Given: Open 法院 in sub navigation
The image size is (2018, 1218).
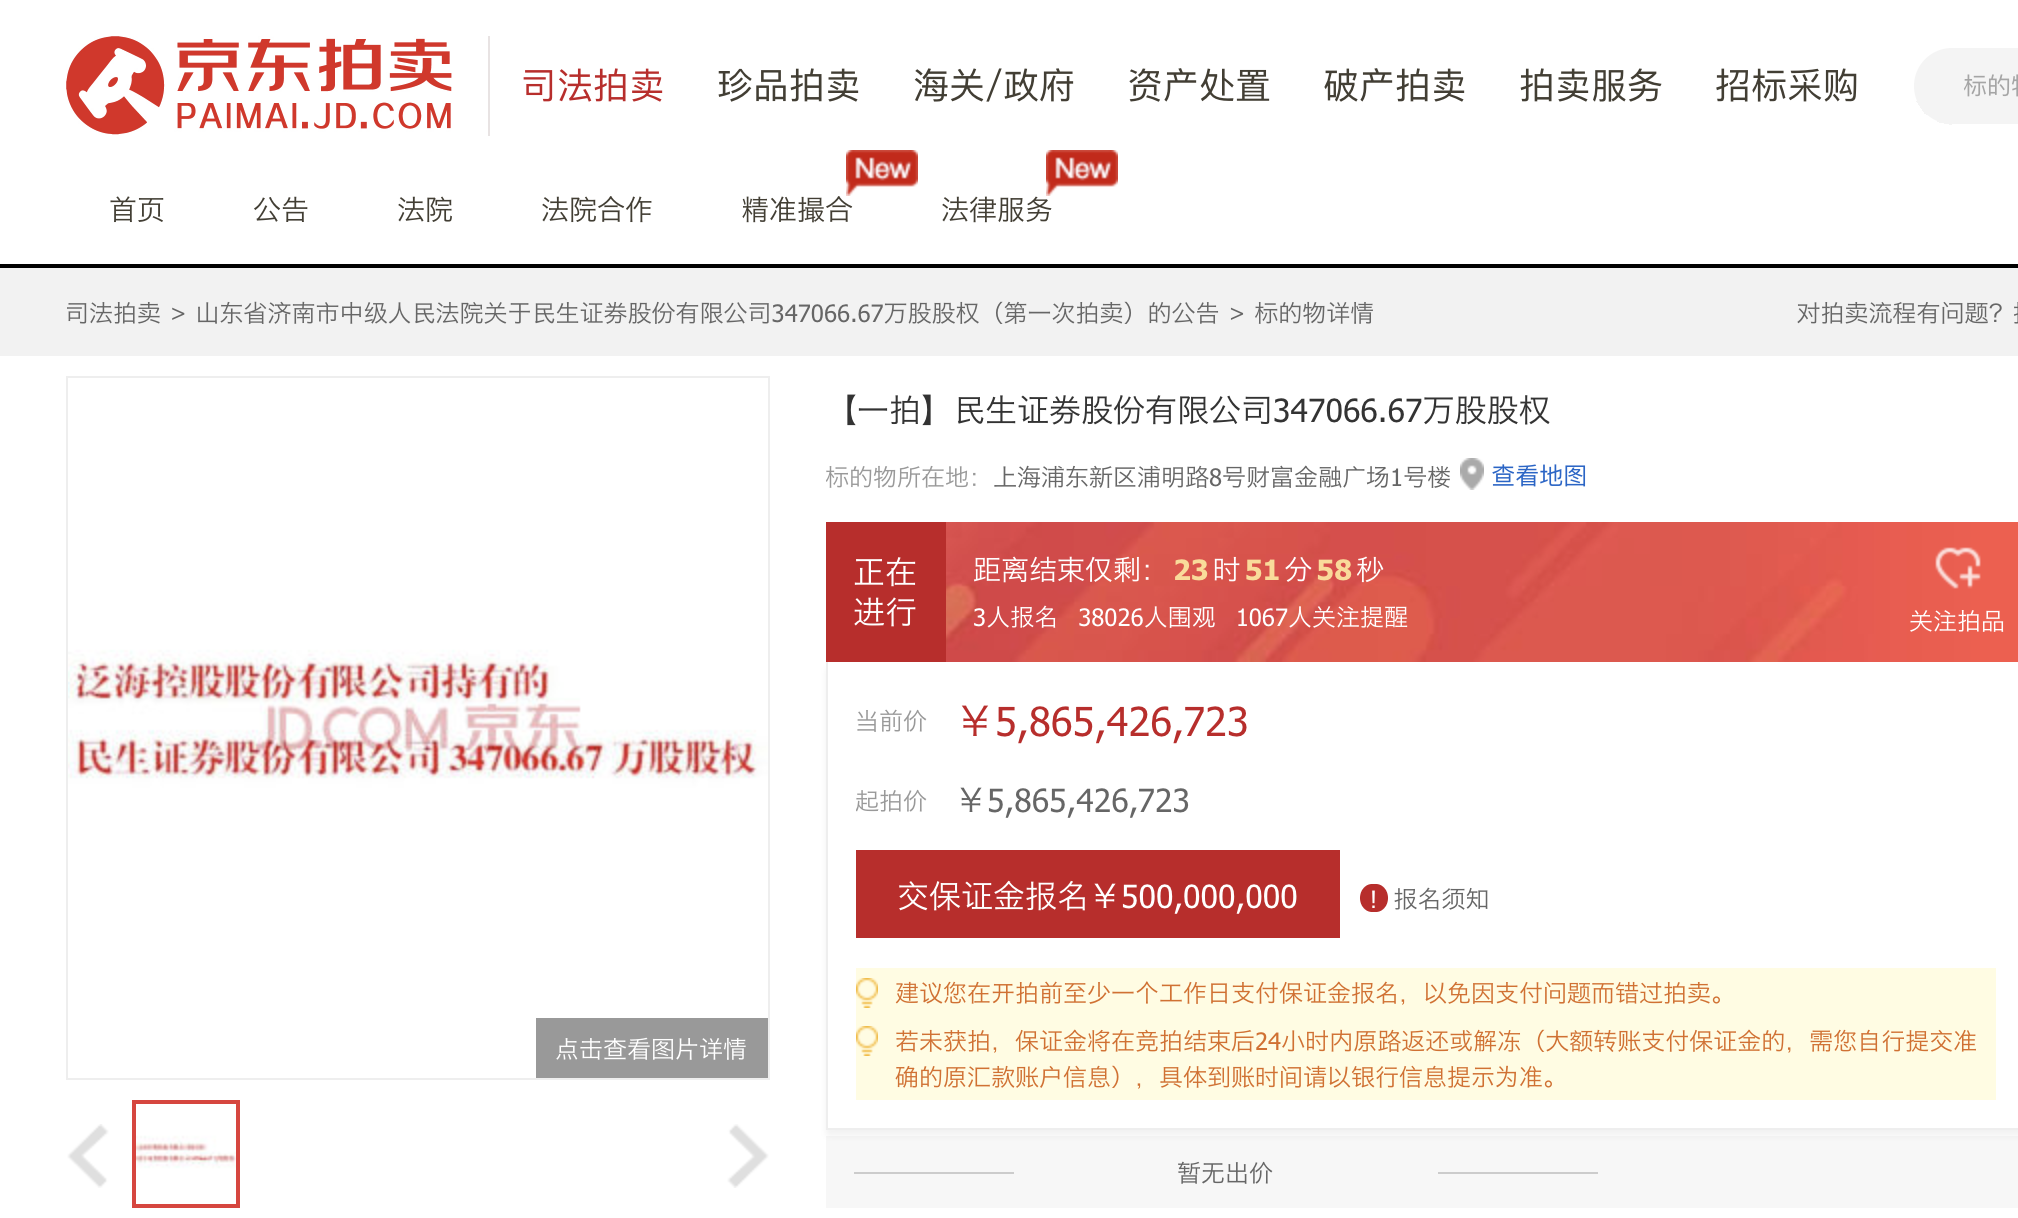Looking at the screenshot, I should (425, 210).
